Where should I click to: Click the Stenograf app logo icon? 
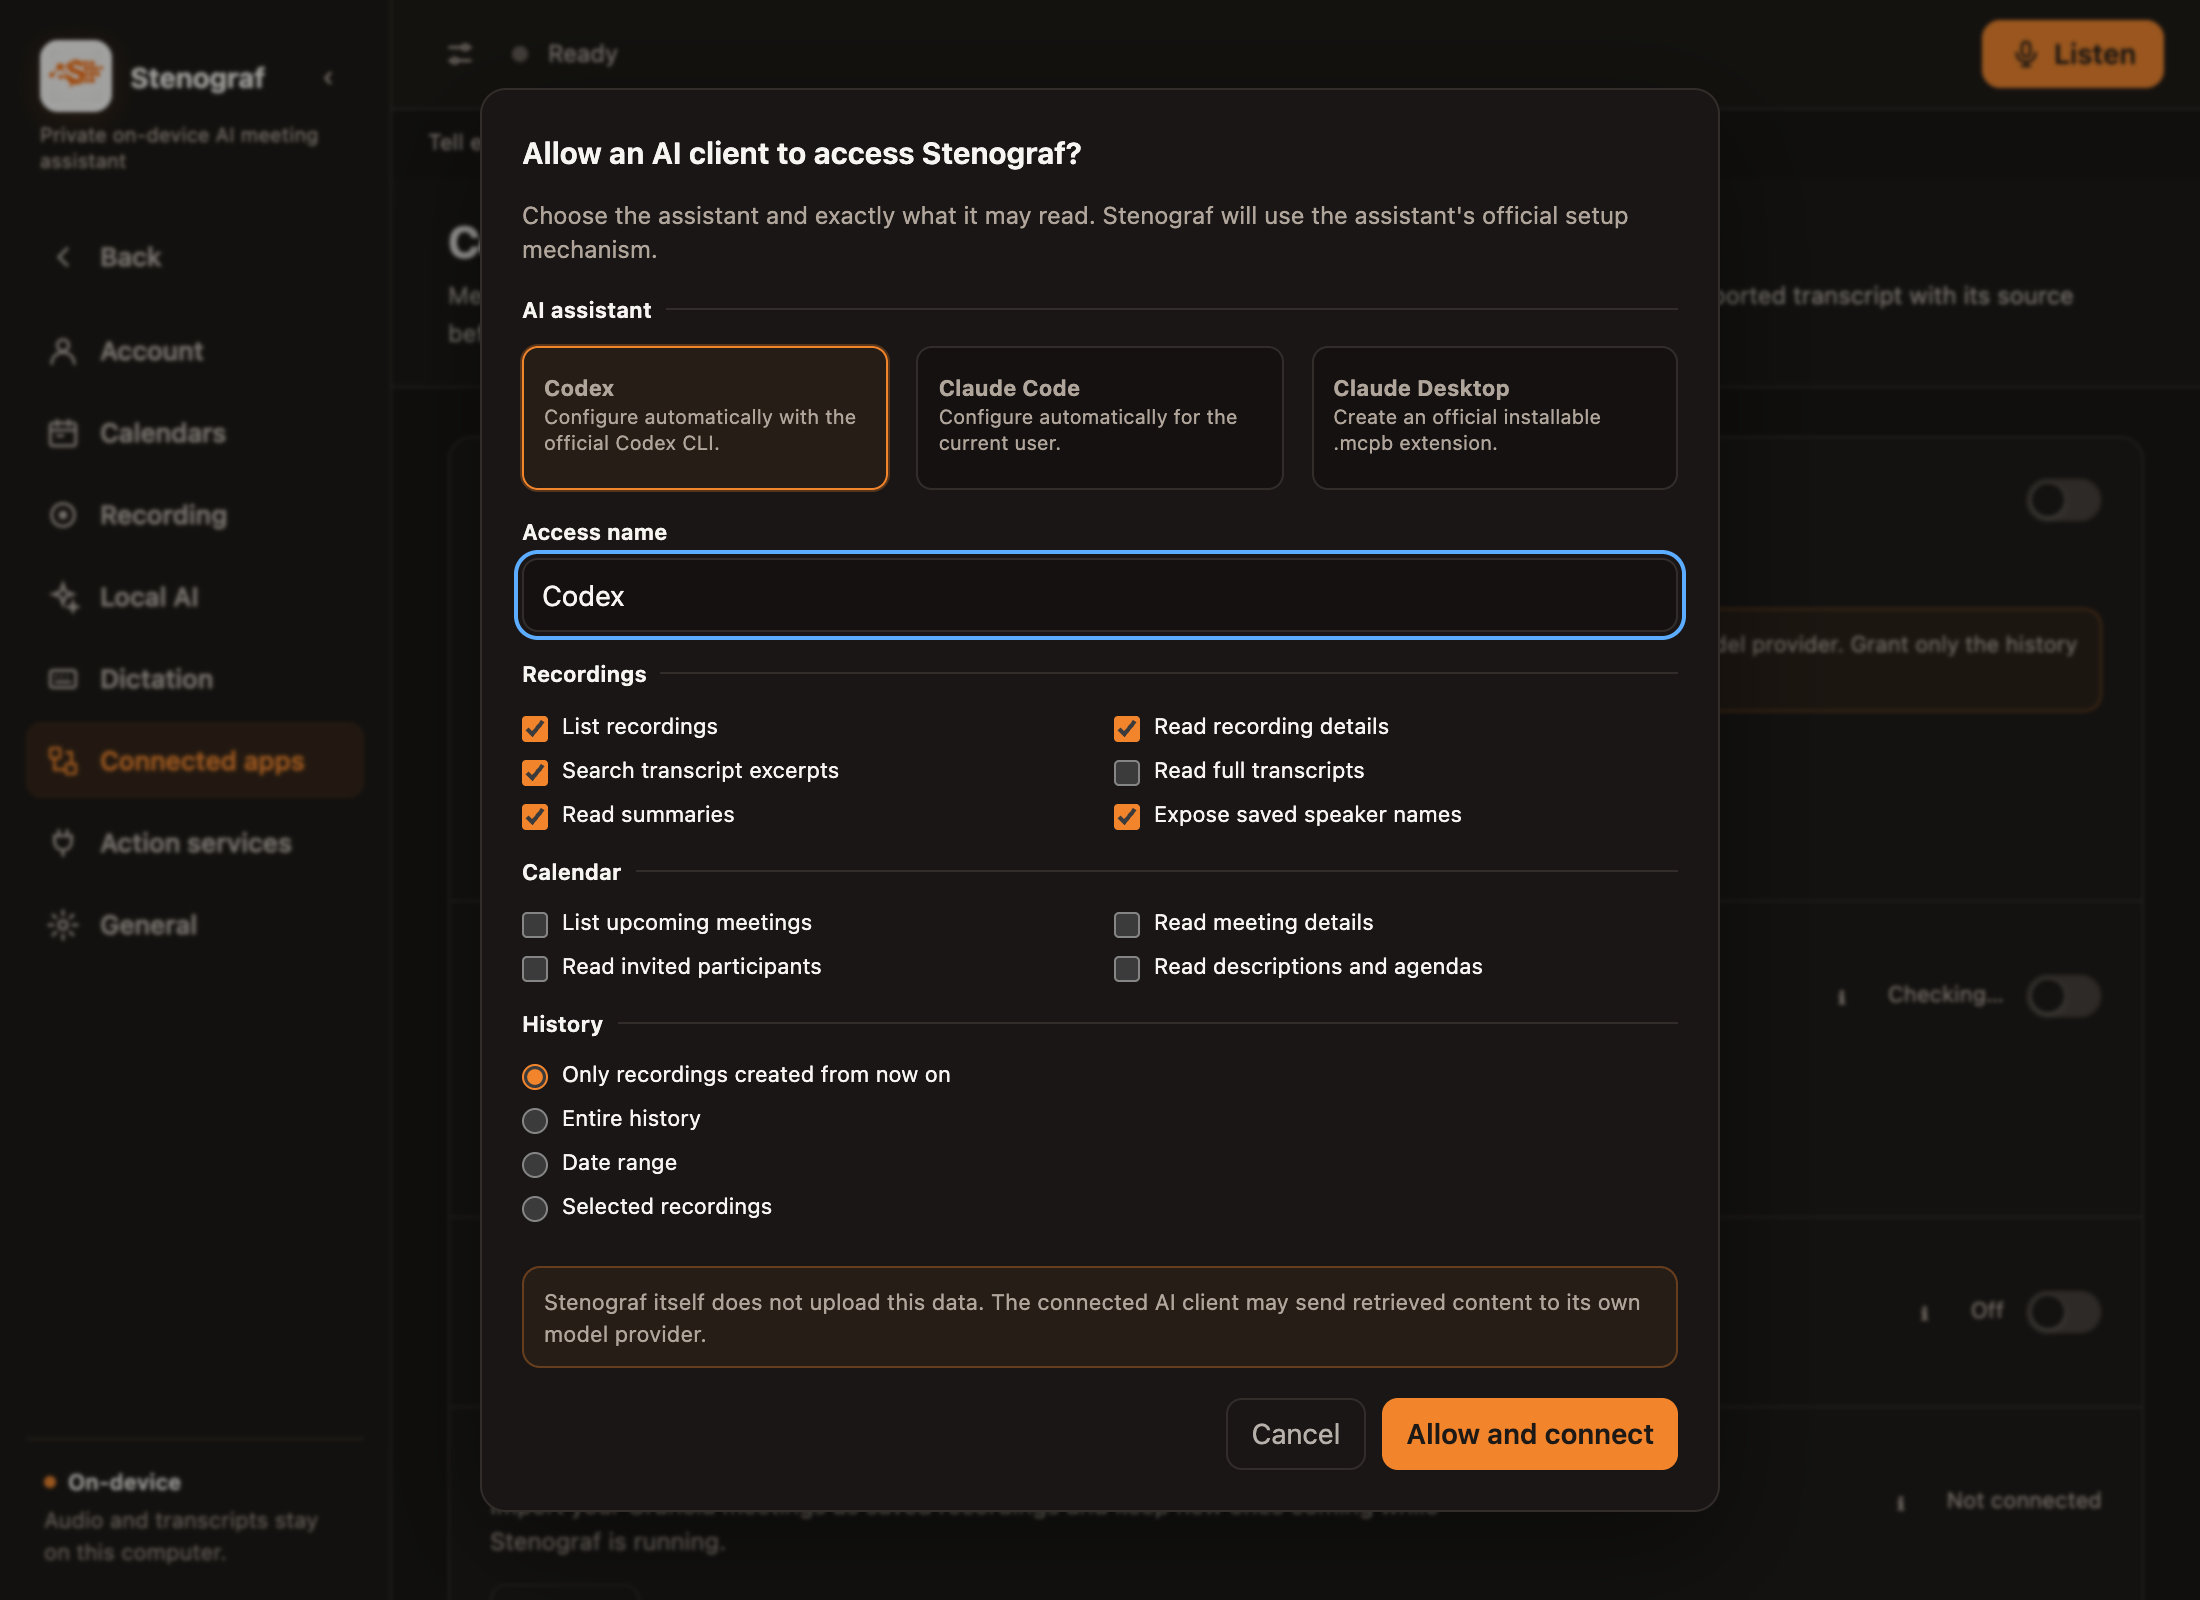tap(76, 76)
